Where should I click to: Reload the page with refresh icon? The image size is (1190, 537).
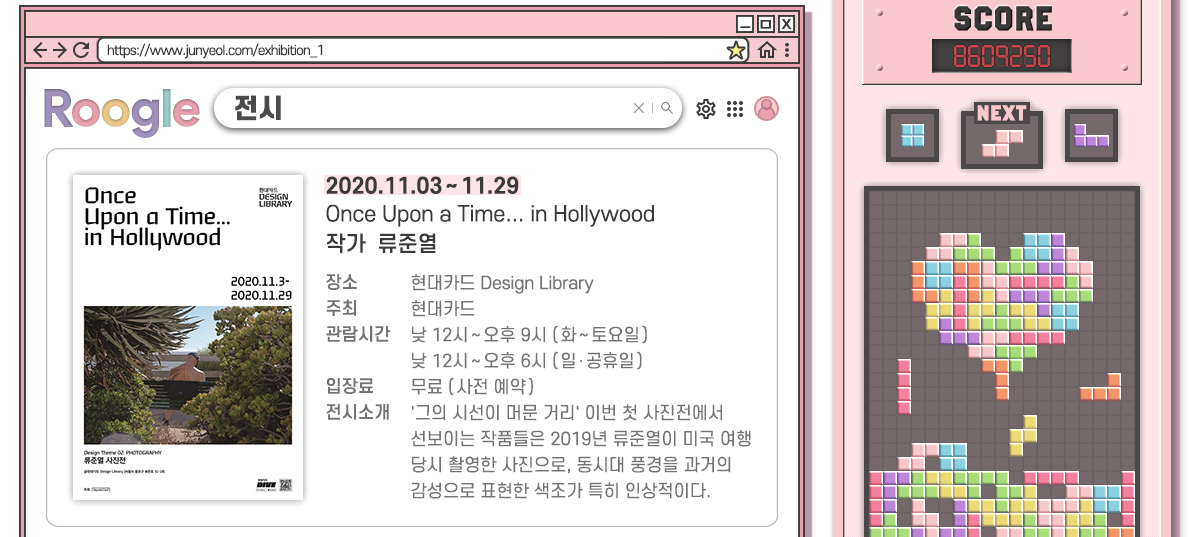tap(81, 51)
